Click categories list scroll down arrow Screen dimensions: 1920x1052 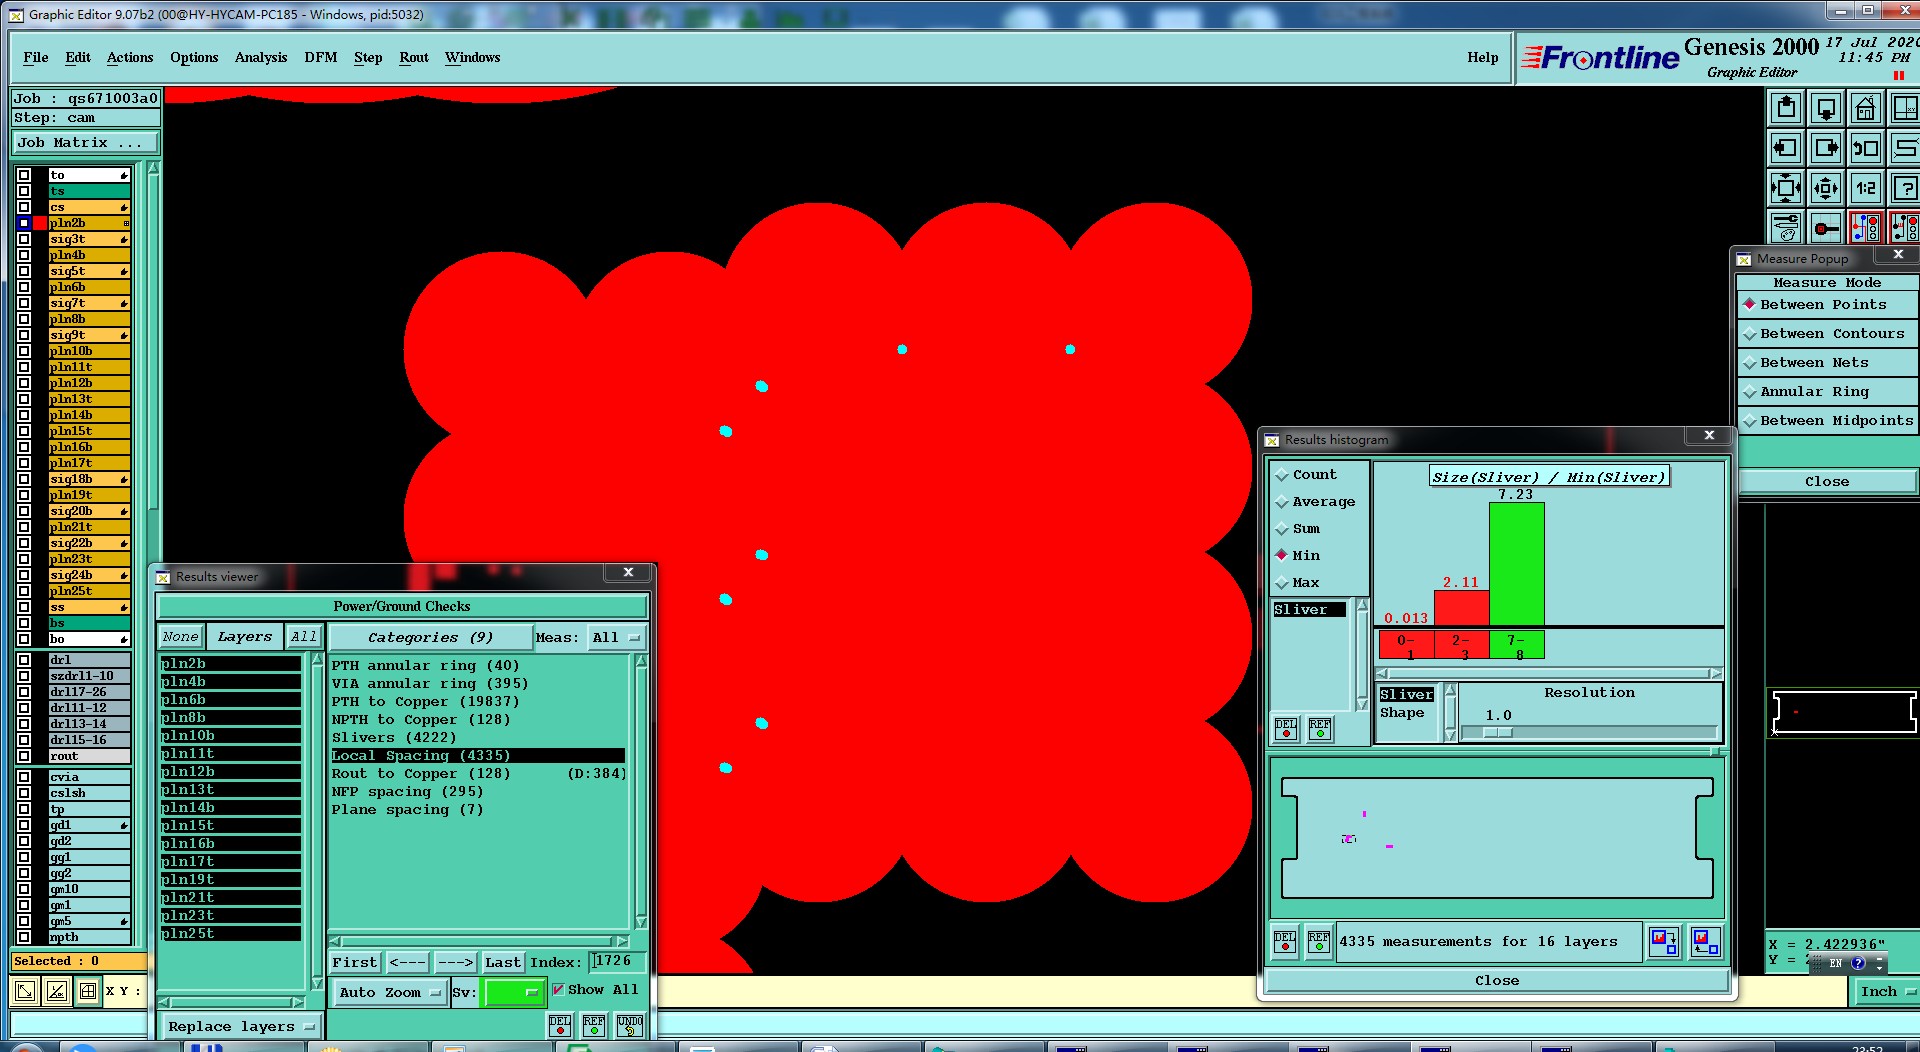coord(641,922)
